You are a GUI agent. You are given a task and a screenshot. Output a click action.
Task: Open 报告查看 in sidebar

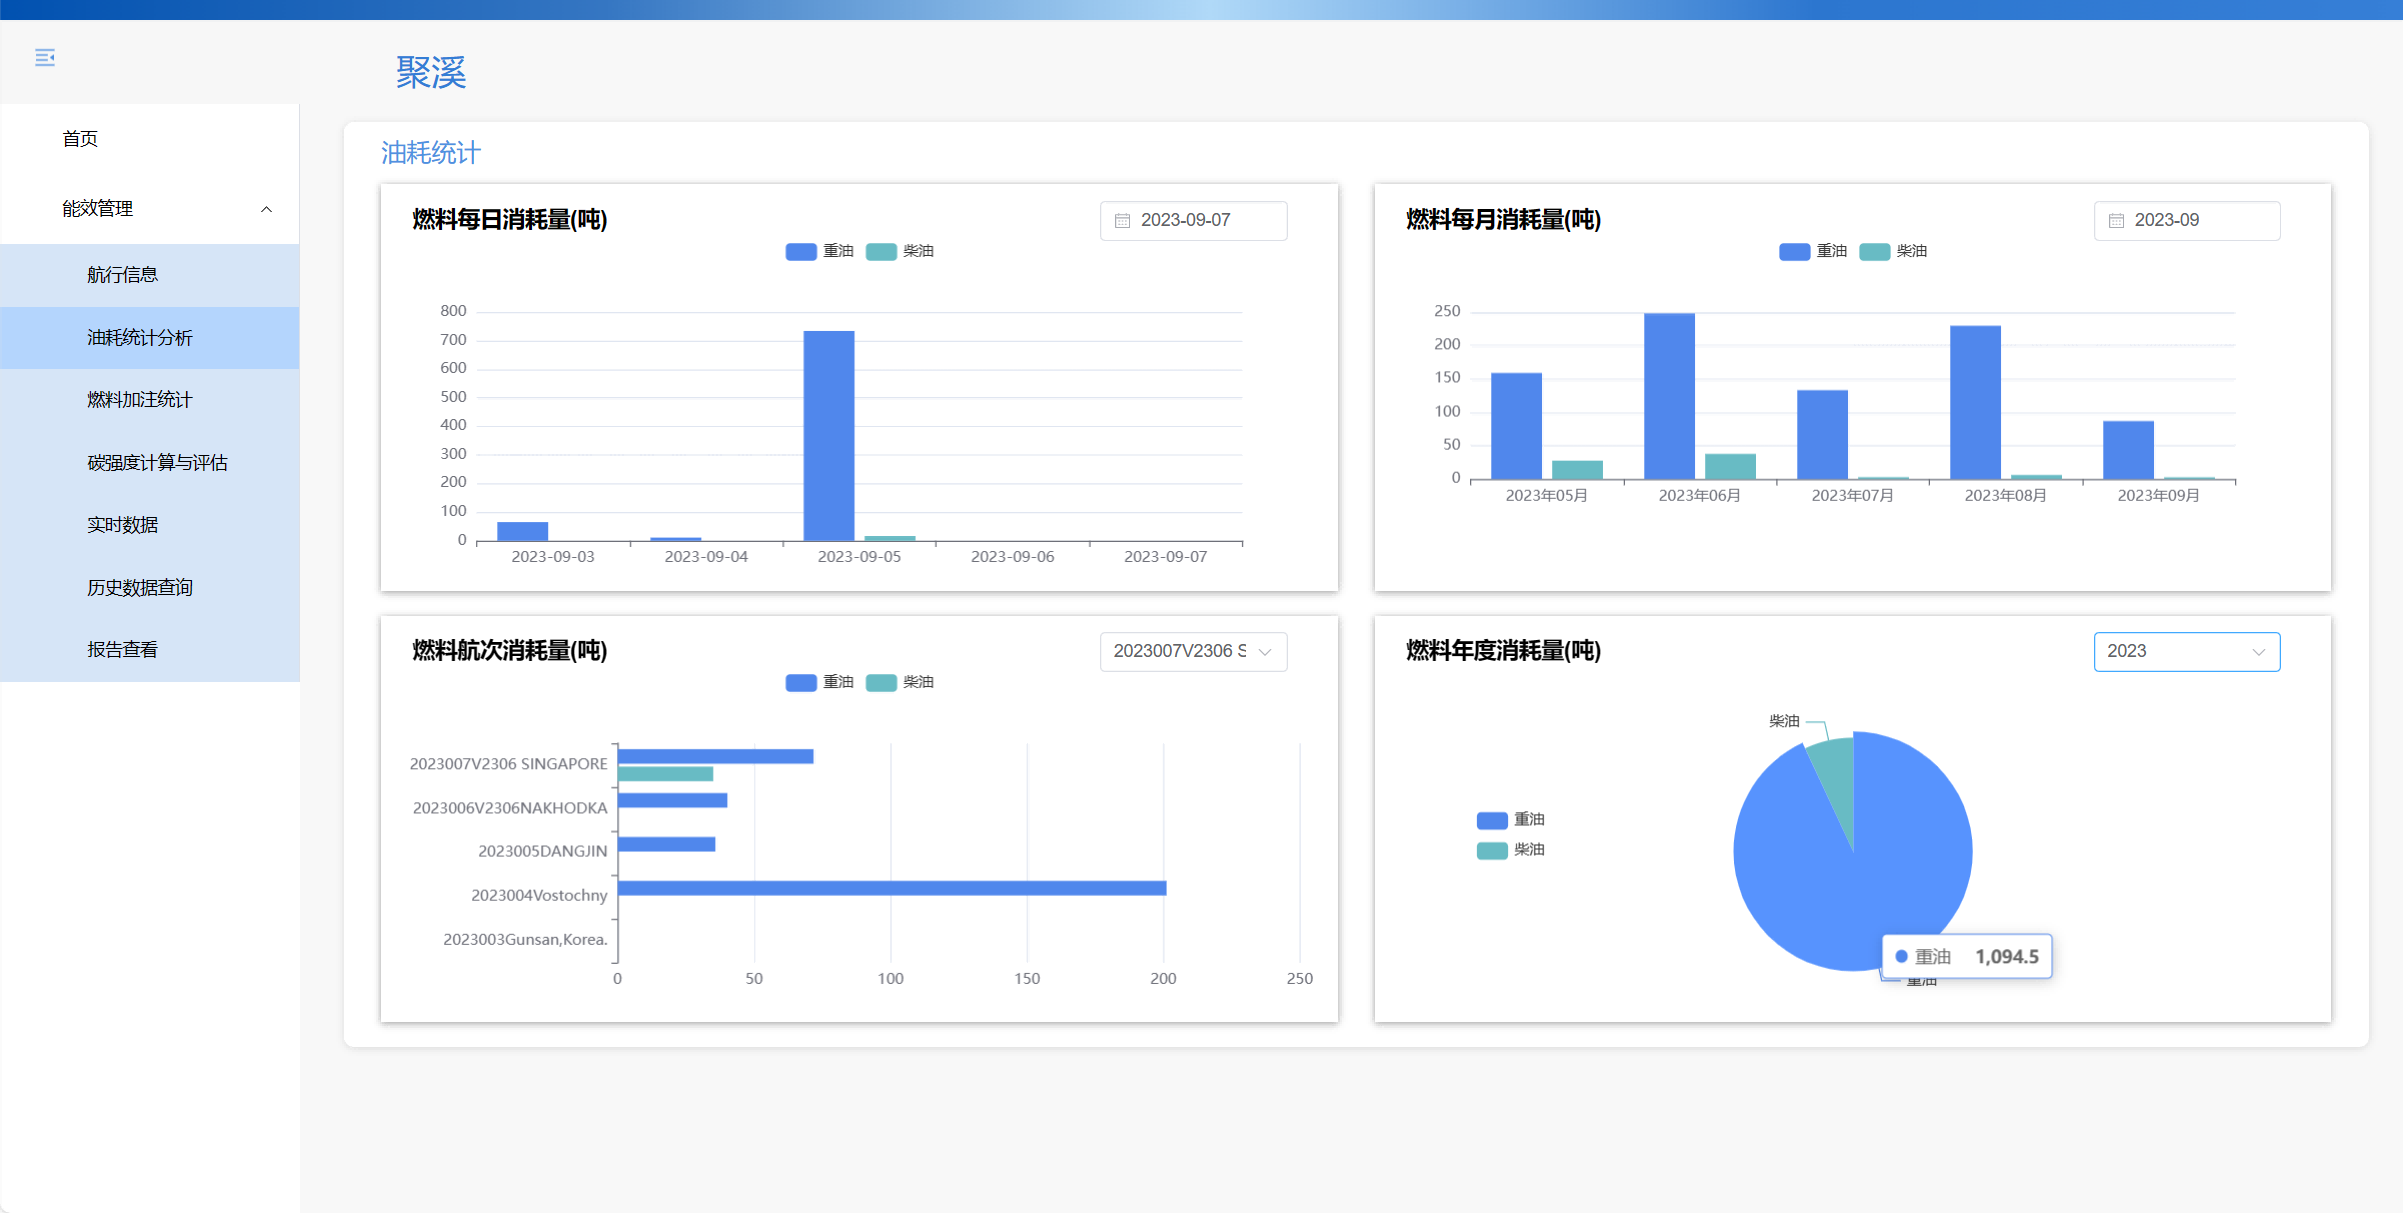click(122, 650)
